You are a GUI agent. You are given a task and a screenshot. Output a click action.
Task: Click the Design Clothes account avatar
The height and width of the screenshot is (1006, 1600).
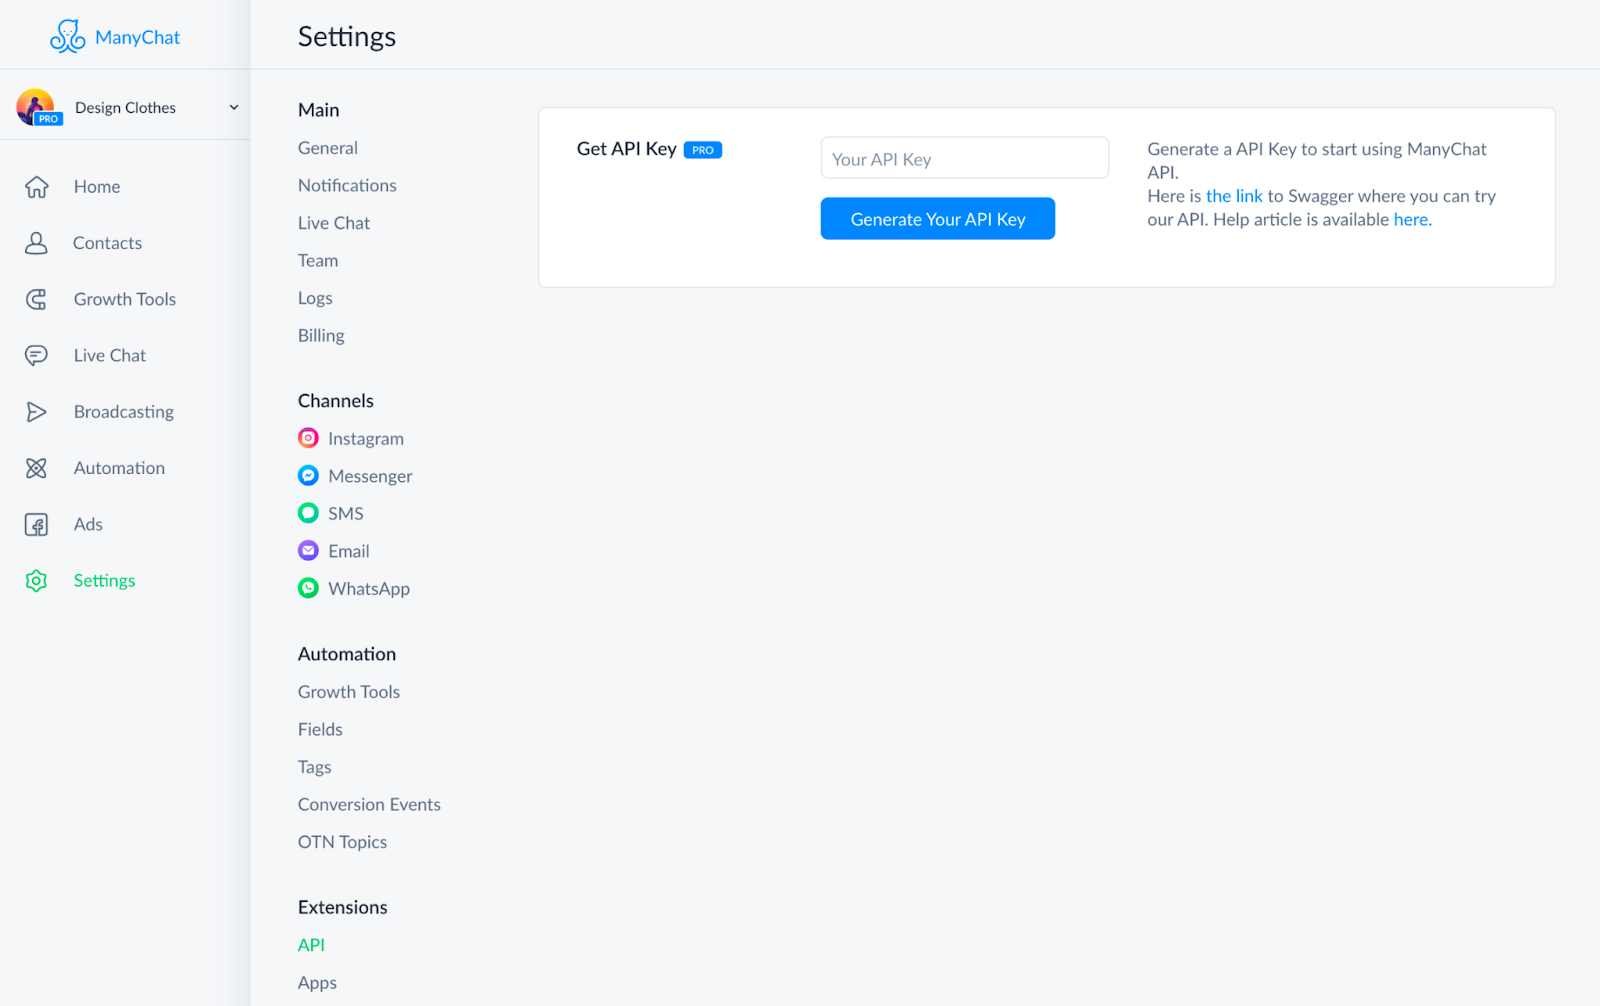[36, 107]
